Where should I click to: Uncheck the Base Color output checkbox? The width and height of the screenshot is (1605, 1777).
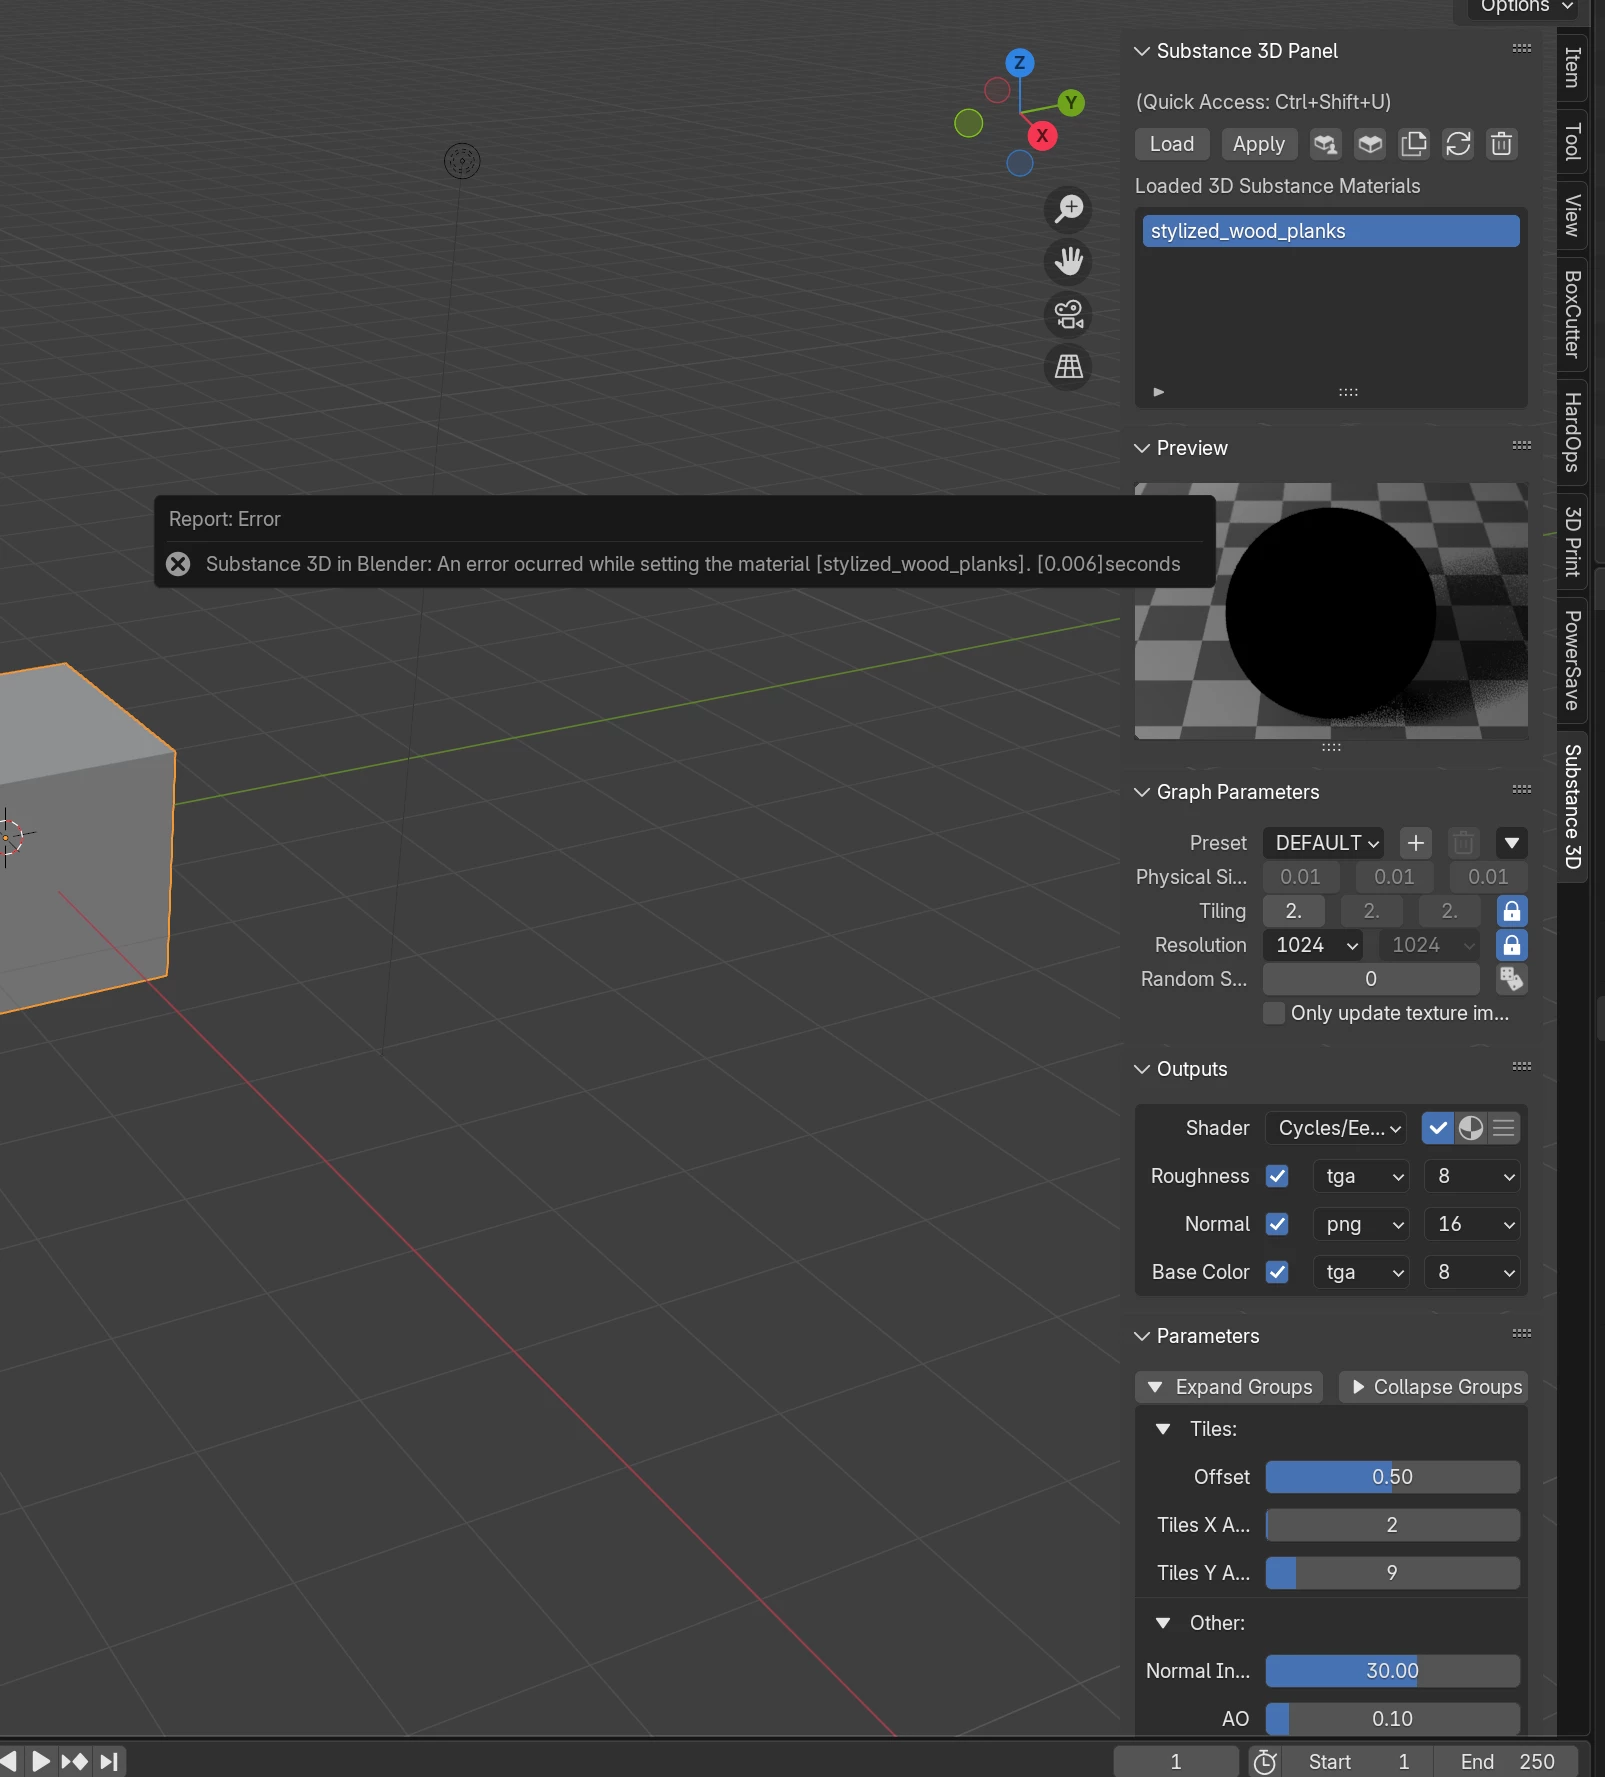1277,1272
